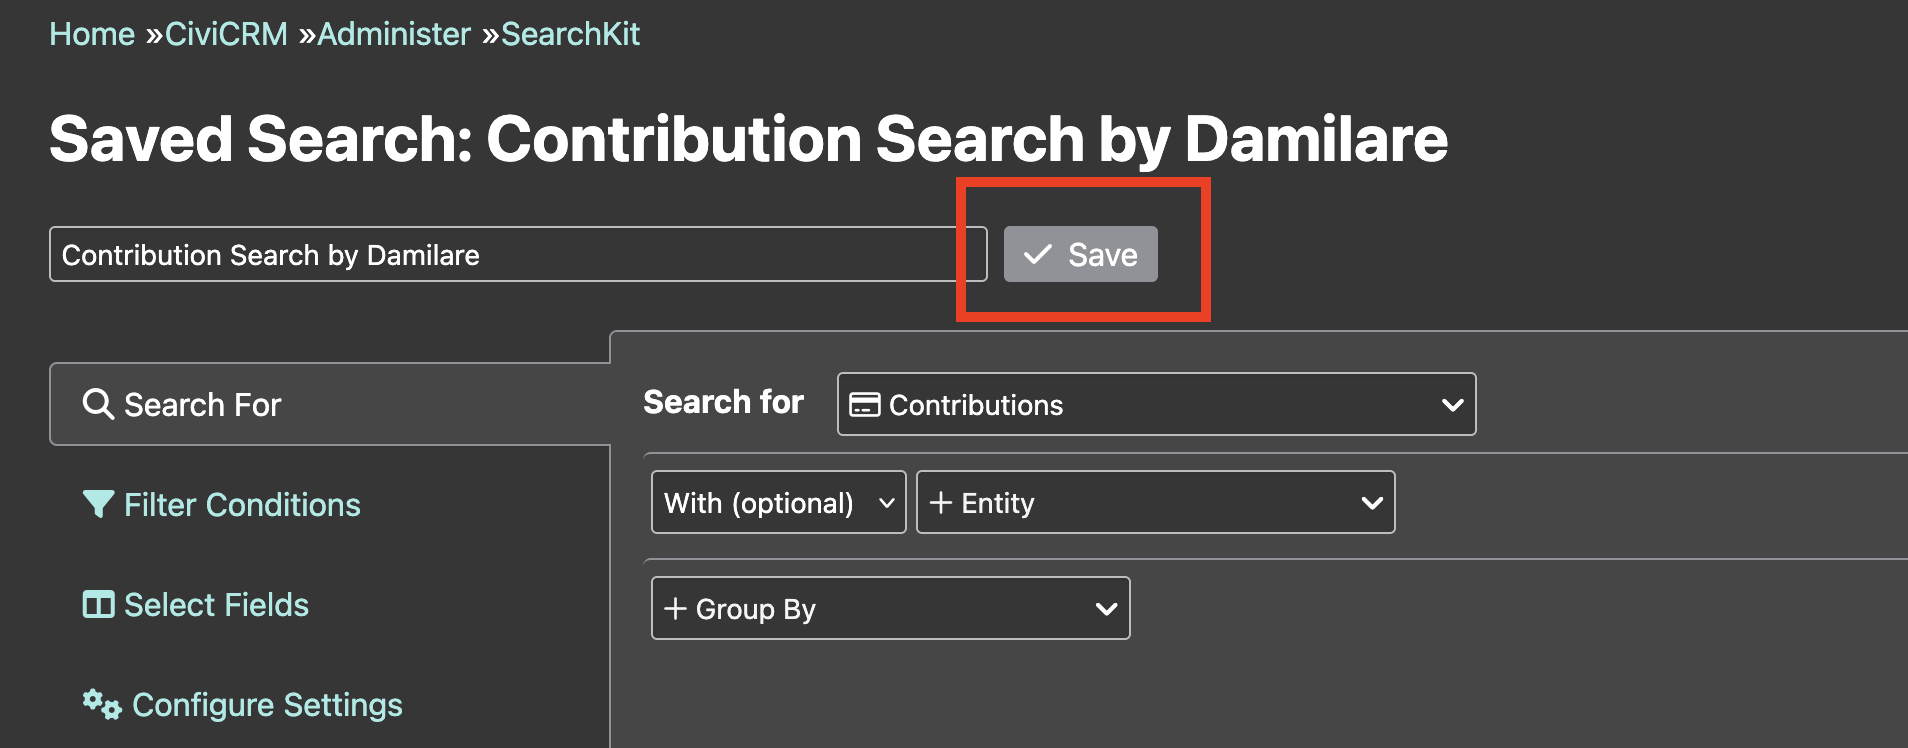Select the Search For tab
Viewport: 1908px width, 748px height.
[x=330, y=404]
